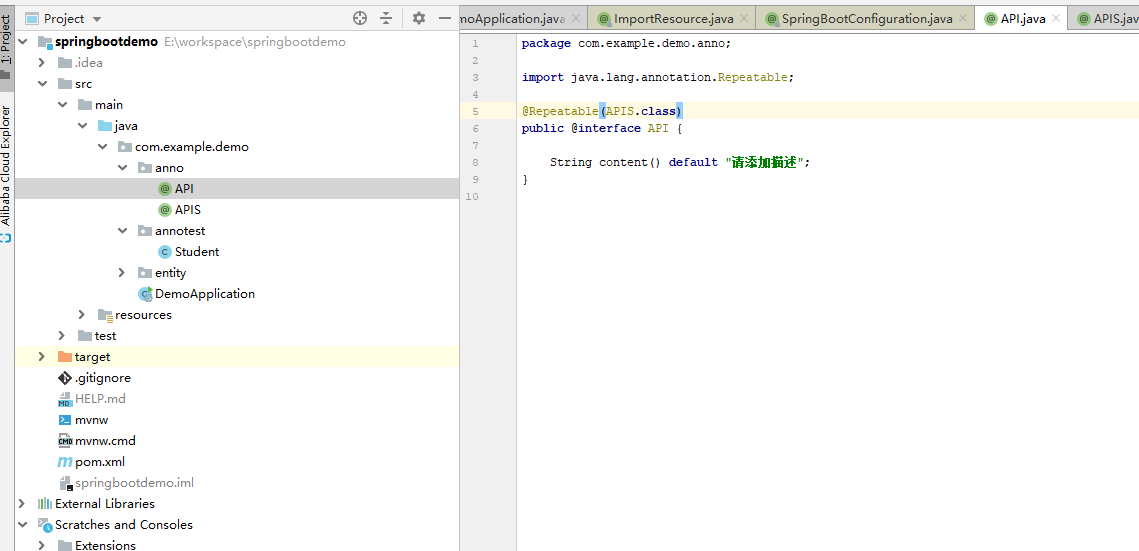Expand the entity package
The height and width of the screenshot is (551, 1139).
(x=123, y=273)
